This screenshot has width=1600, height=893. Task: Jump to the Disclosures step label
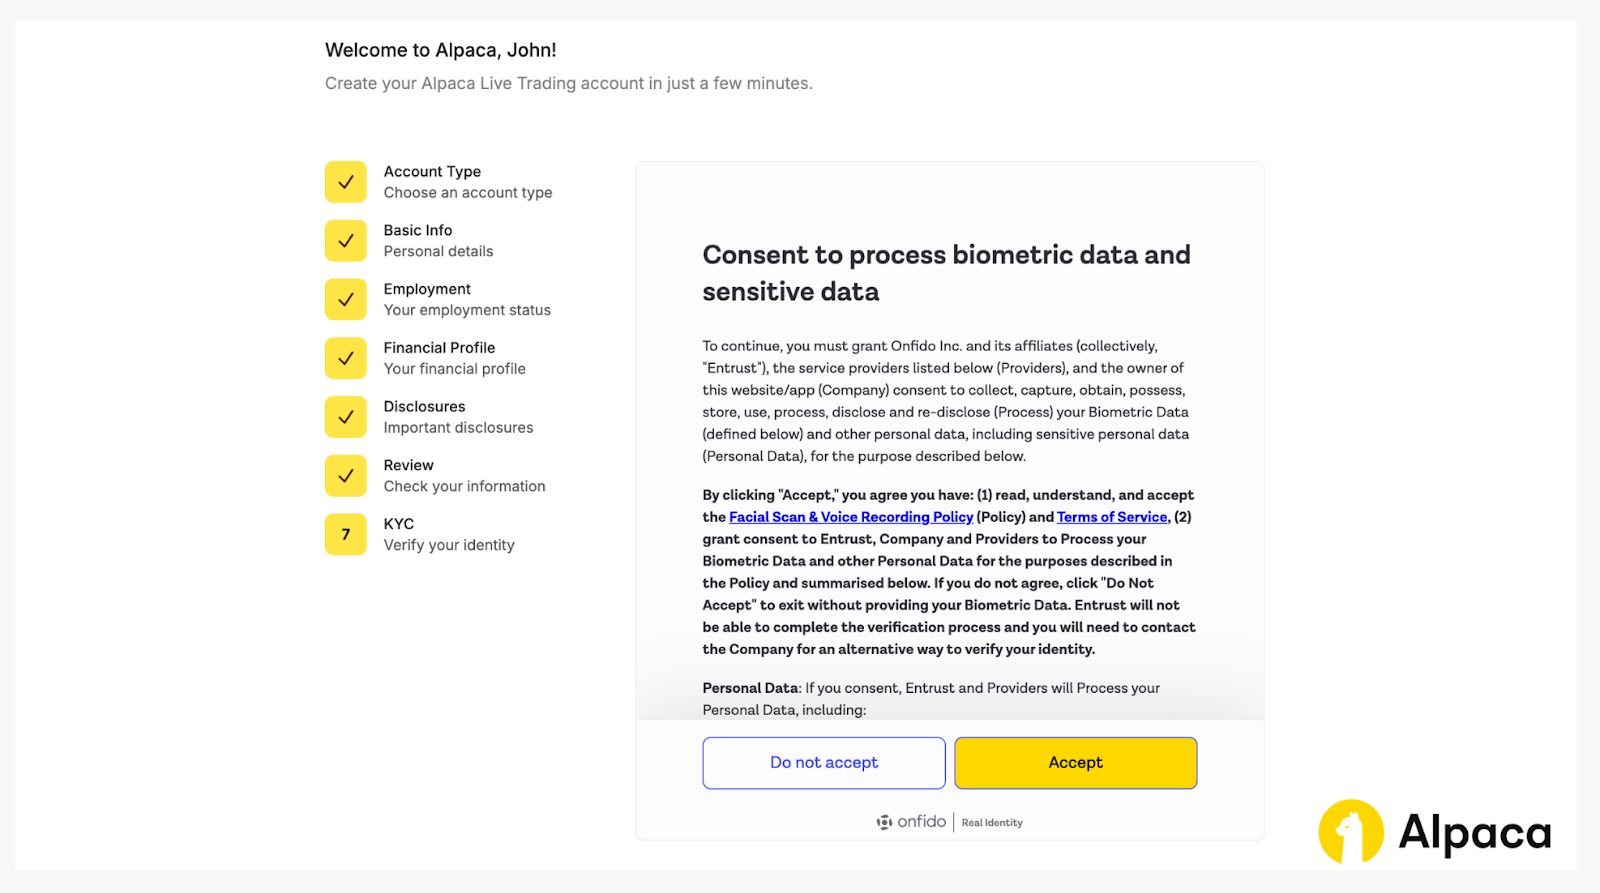424,407
